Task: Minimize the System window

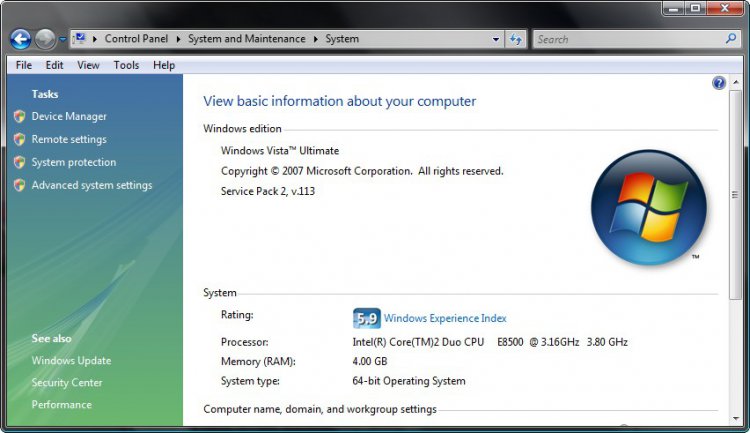Action: tap(673, 8)
